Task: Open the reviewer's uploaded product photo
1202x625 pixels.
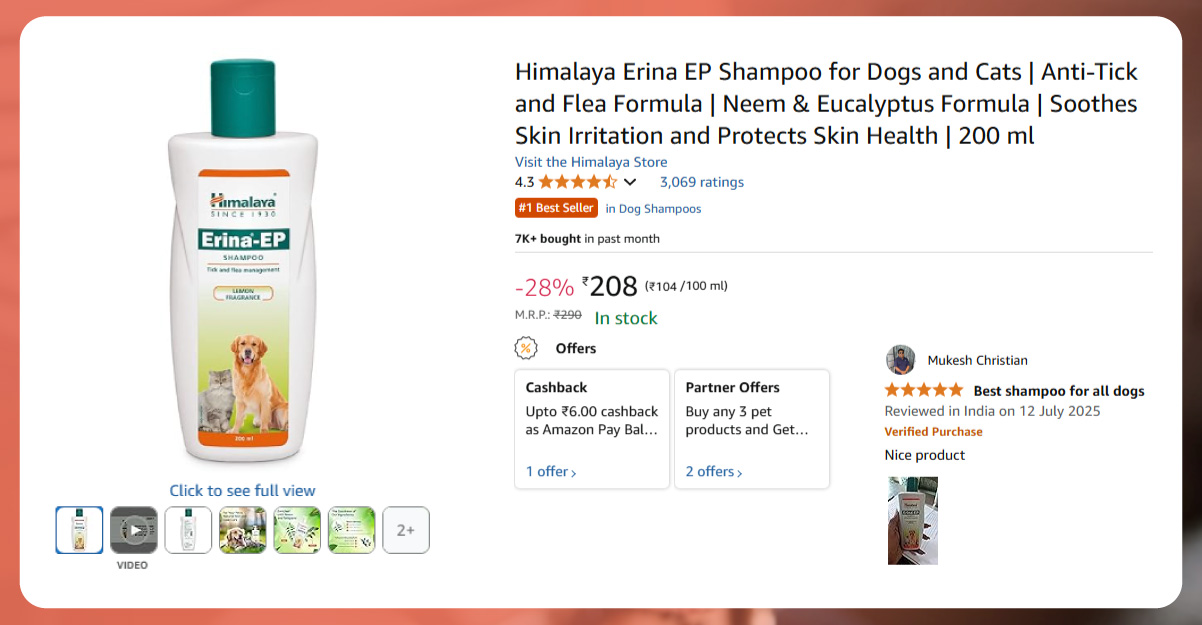Action: coord(912,520)
